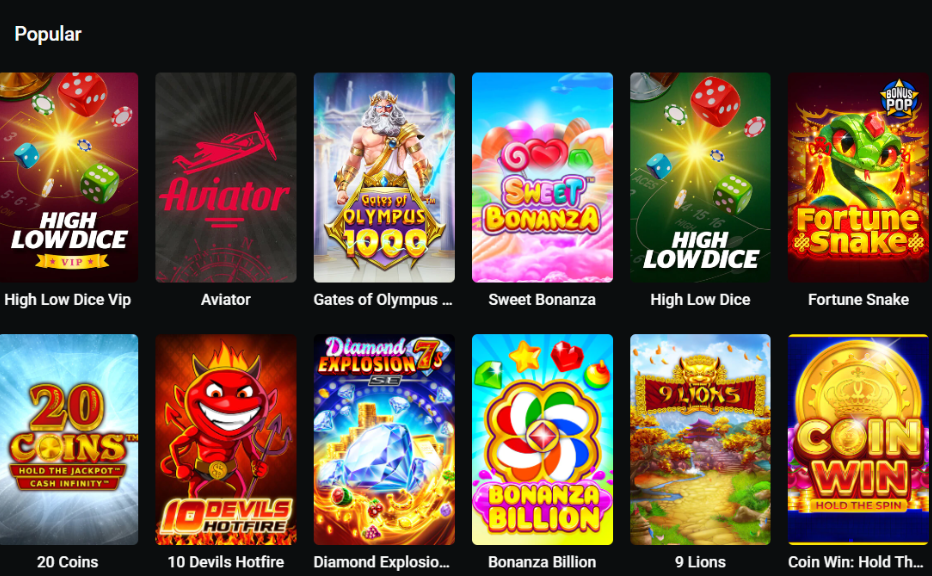The height and width of the screenshot is (576, 932).
Task: Select the Gates of Olympus 1000 tile
Action: (x=384, y=177)
